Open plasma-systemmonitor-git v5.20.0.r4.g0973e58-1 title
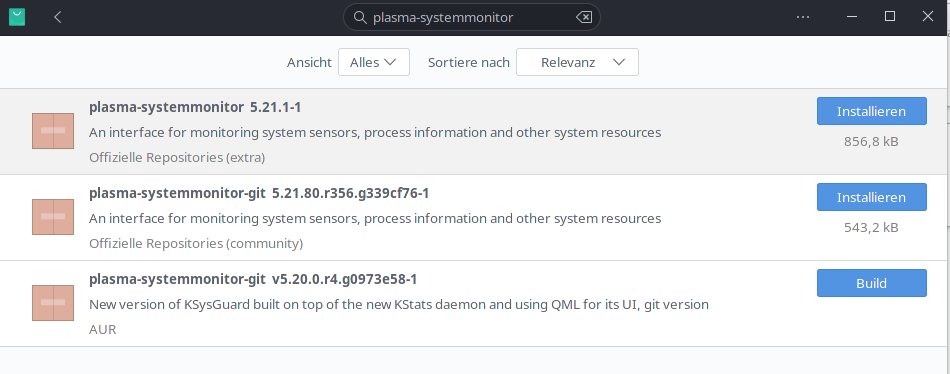950x374 pixels. point(253,279)
